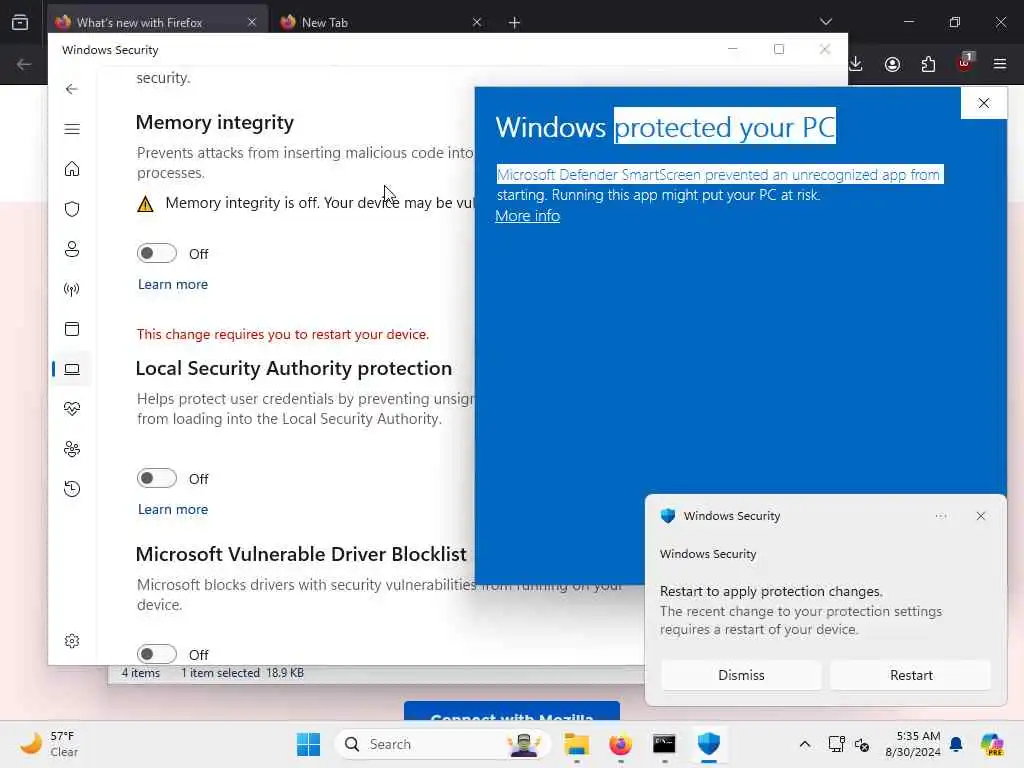This screenshot has height=768, width=1024.
Task: Open a new Firefox tab with plus
Action: tap(514, 23)
